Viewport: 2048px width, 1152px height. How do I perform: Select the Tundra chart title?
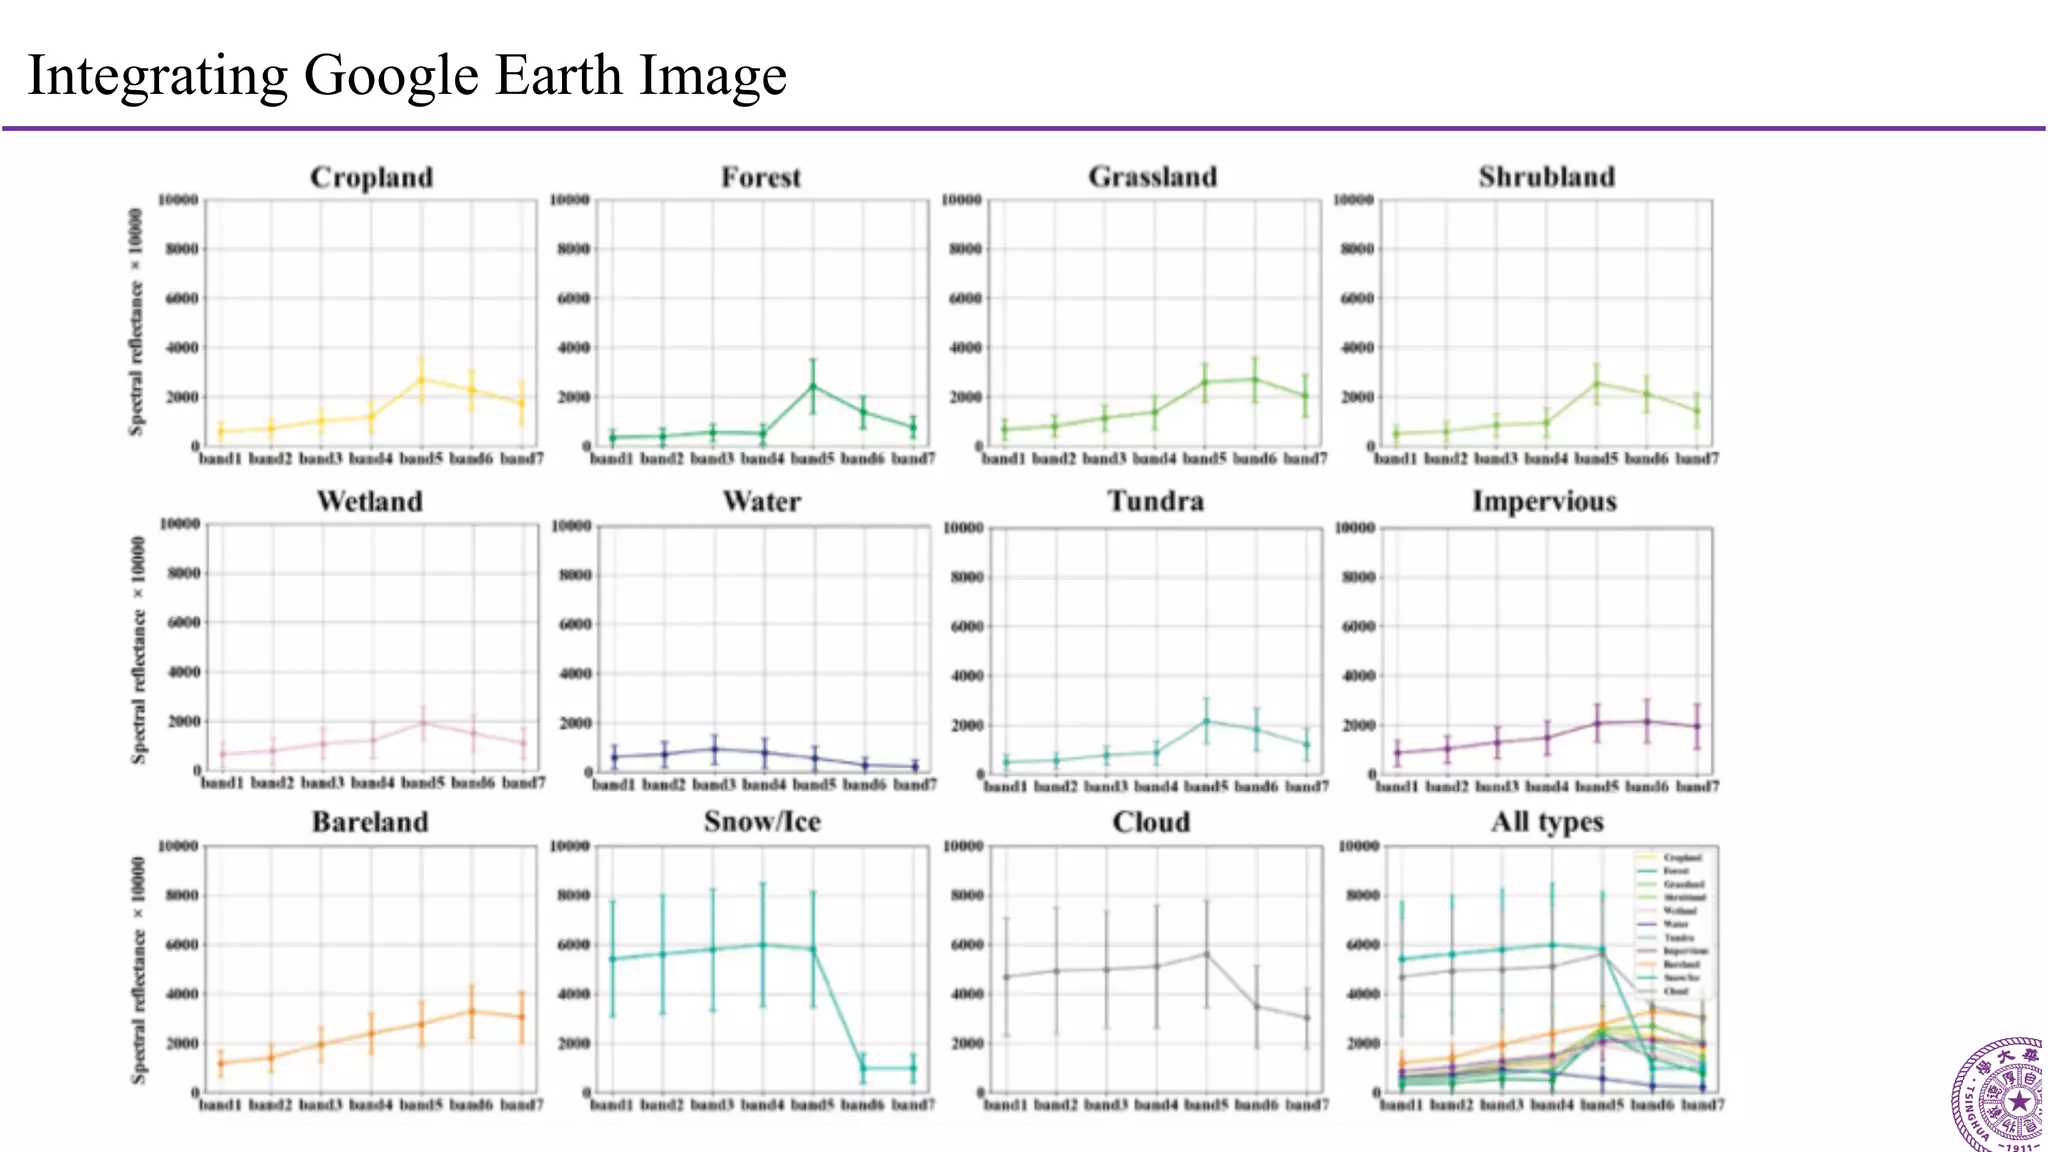(1155, 501)
